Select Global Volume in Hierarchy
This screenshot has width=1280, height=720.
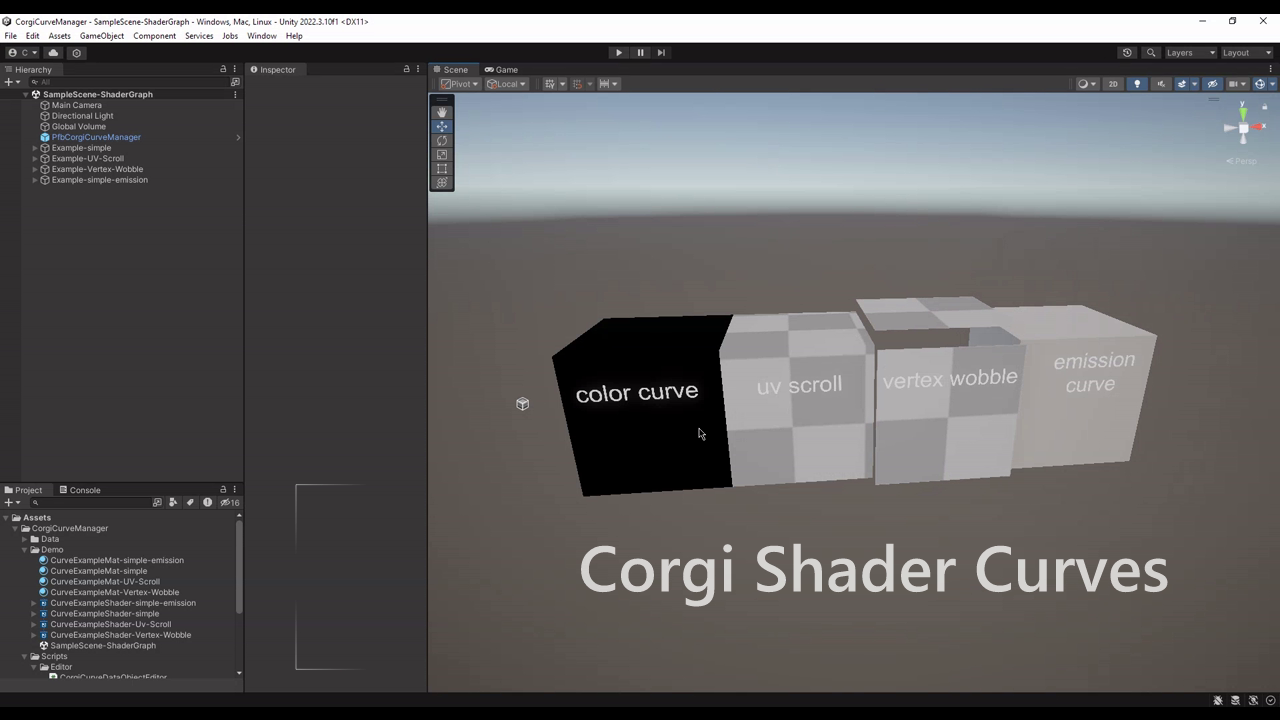pyautogui.click(x=78, y=127)
